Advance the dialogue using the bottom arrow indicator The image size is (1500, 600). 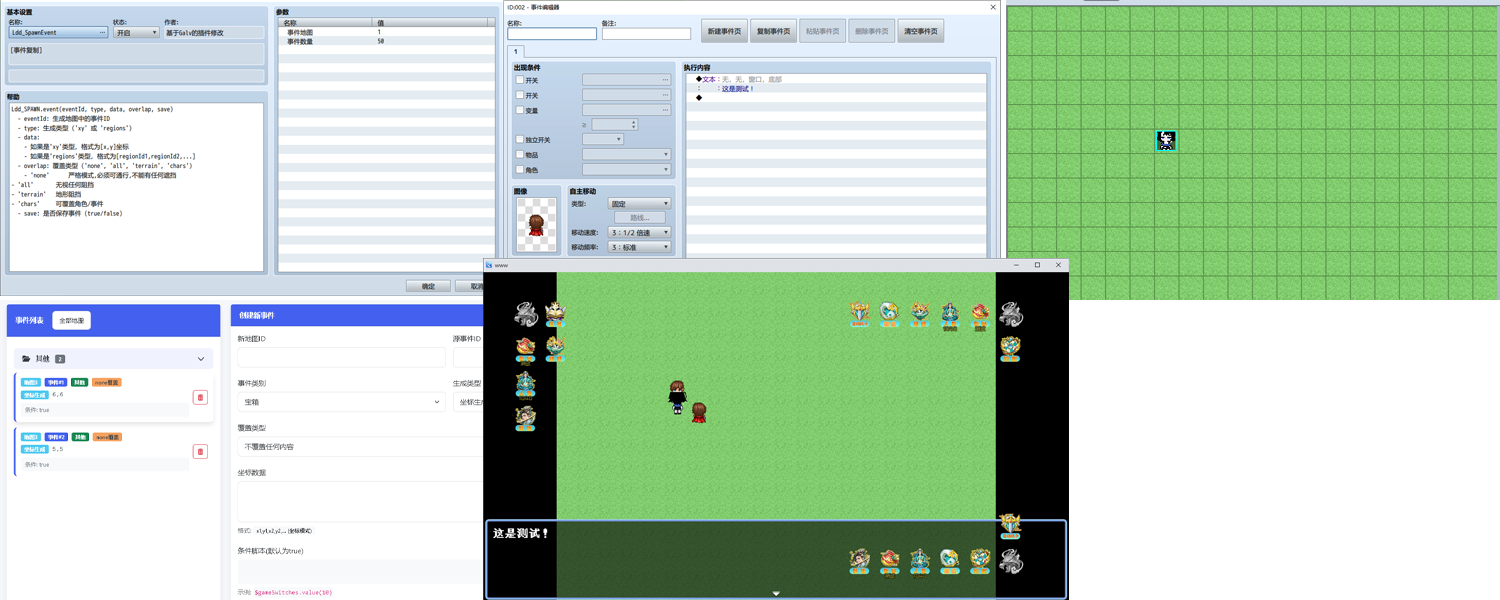[776, 594]
